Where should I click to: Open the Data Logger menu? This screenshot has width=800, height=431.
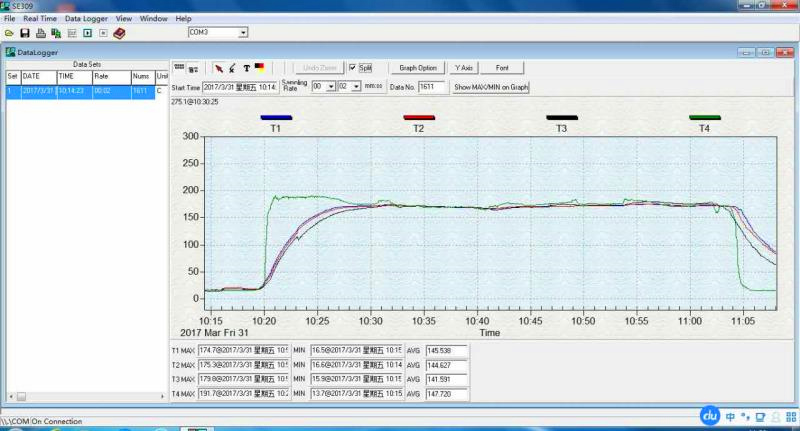[86, 18]
